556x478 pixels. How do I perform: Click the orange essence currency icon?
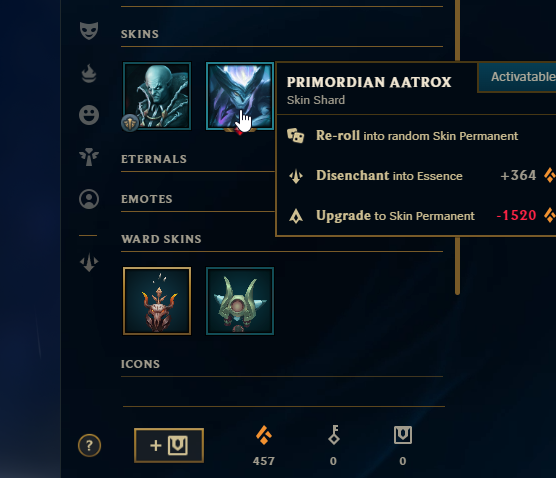264,435
